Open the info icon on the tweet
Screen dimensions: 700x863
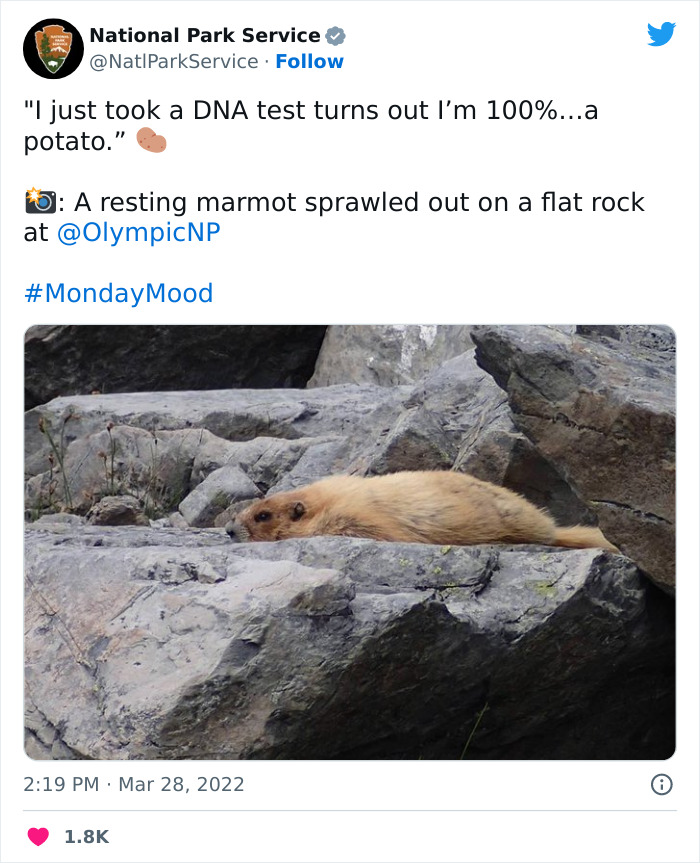(x=663, y=784)
